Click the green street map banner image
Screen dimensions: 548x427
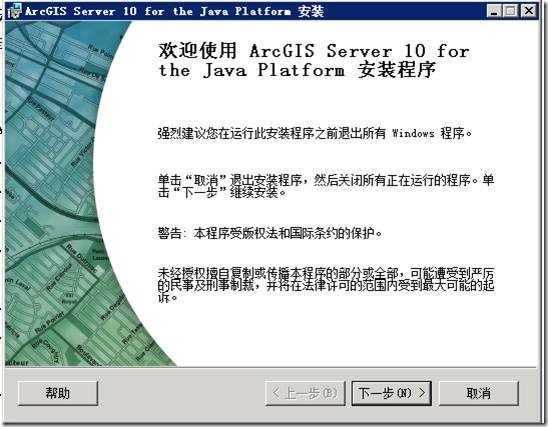[x=70, y=194]
